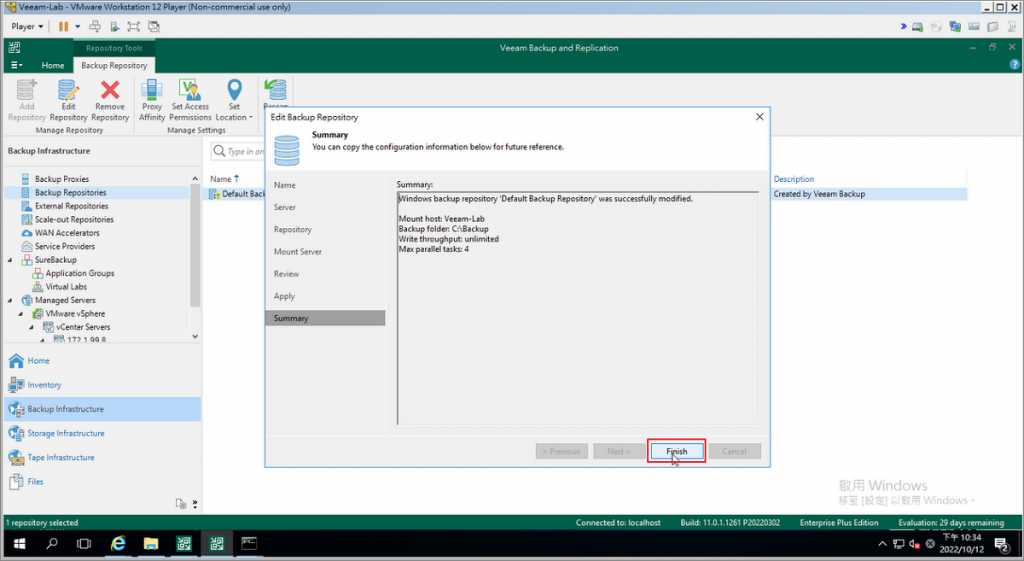This screenshot has width=1024, height=561.
Task: Open the Veeam help question-mark icon
Action: point(1014,65)
